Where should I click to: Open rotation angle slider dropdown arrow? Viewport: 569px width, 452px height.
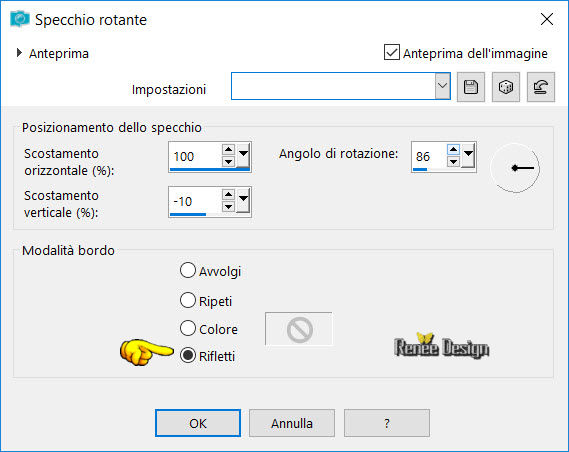pos(468,155)
